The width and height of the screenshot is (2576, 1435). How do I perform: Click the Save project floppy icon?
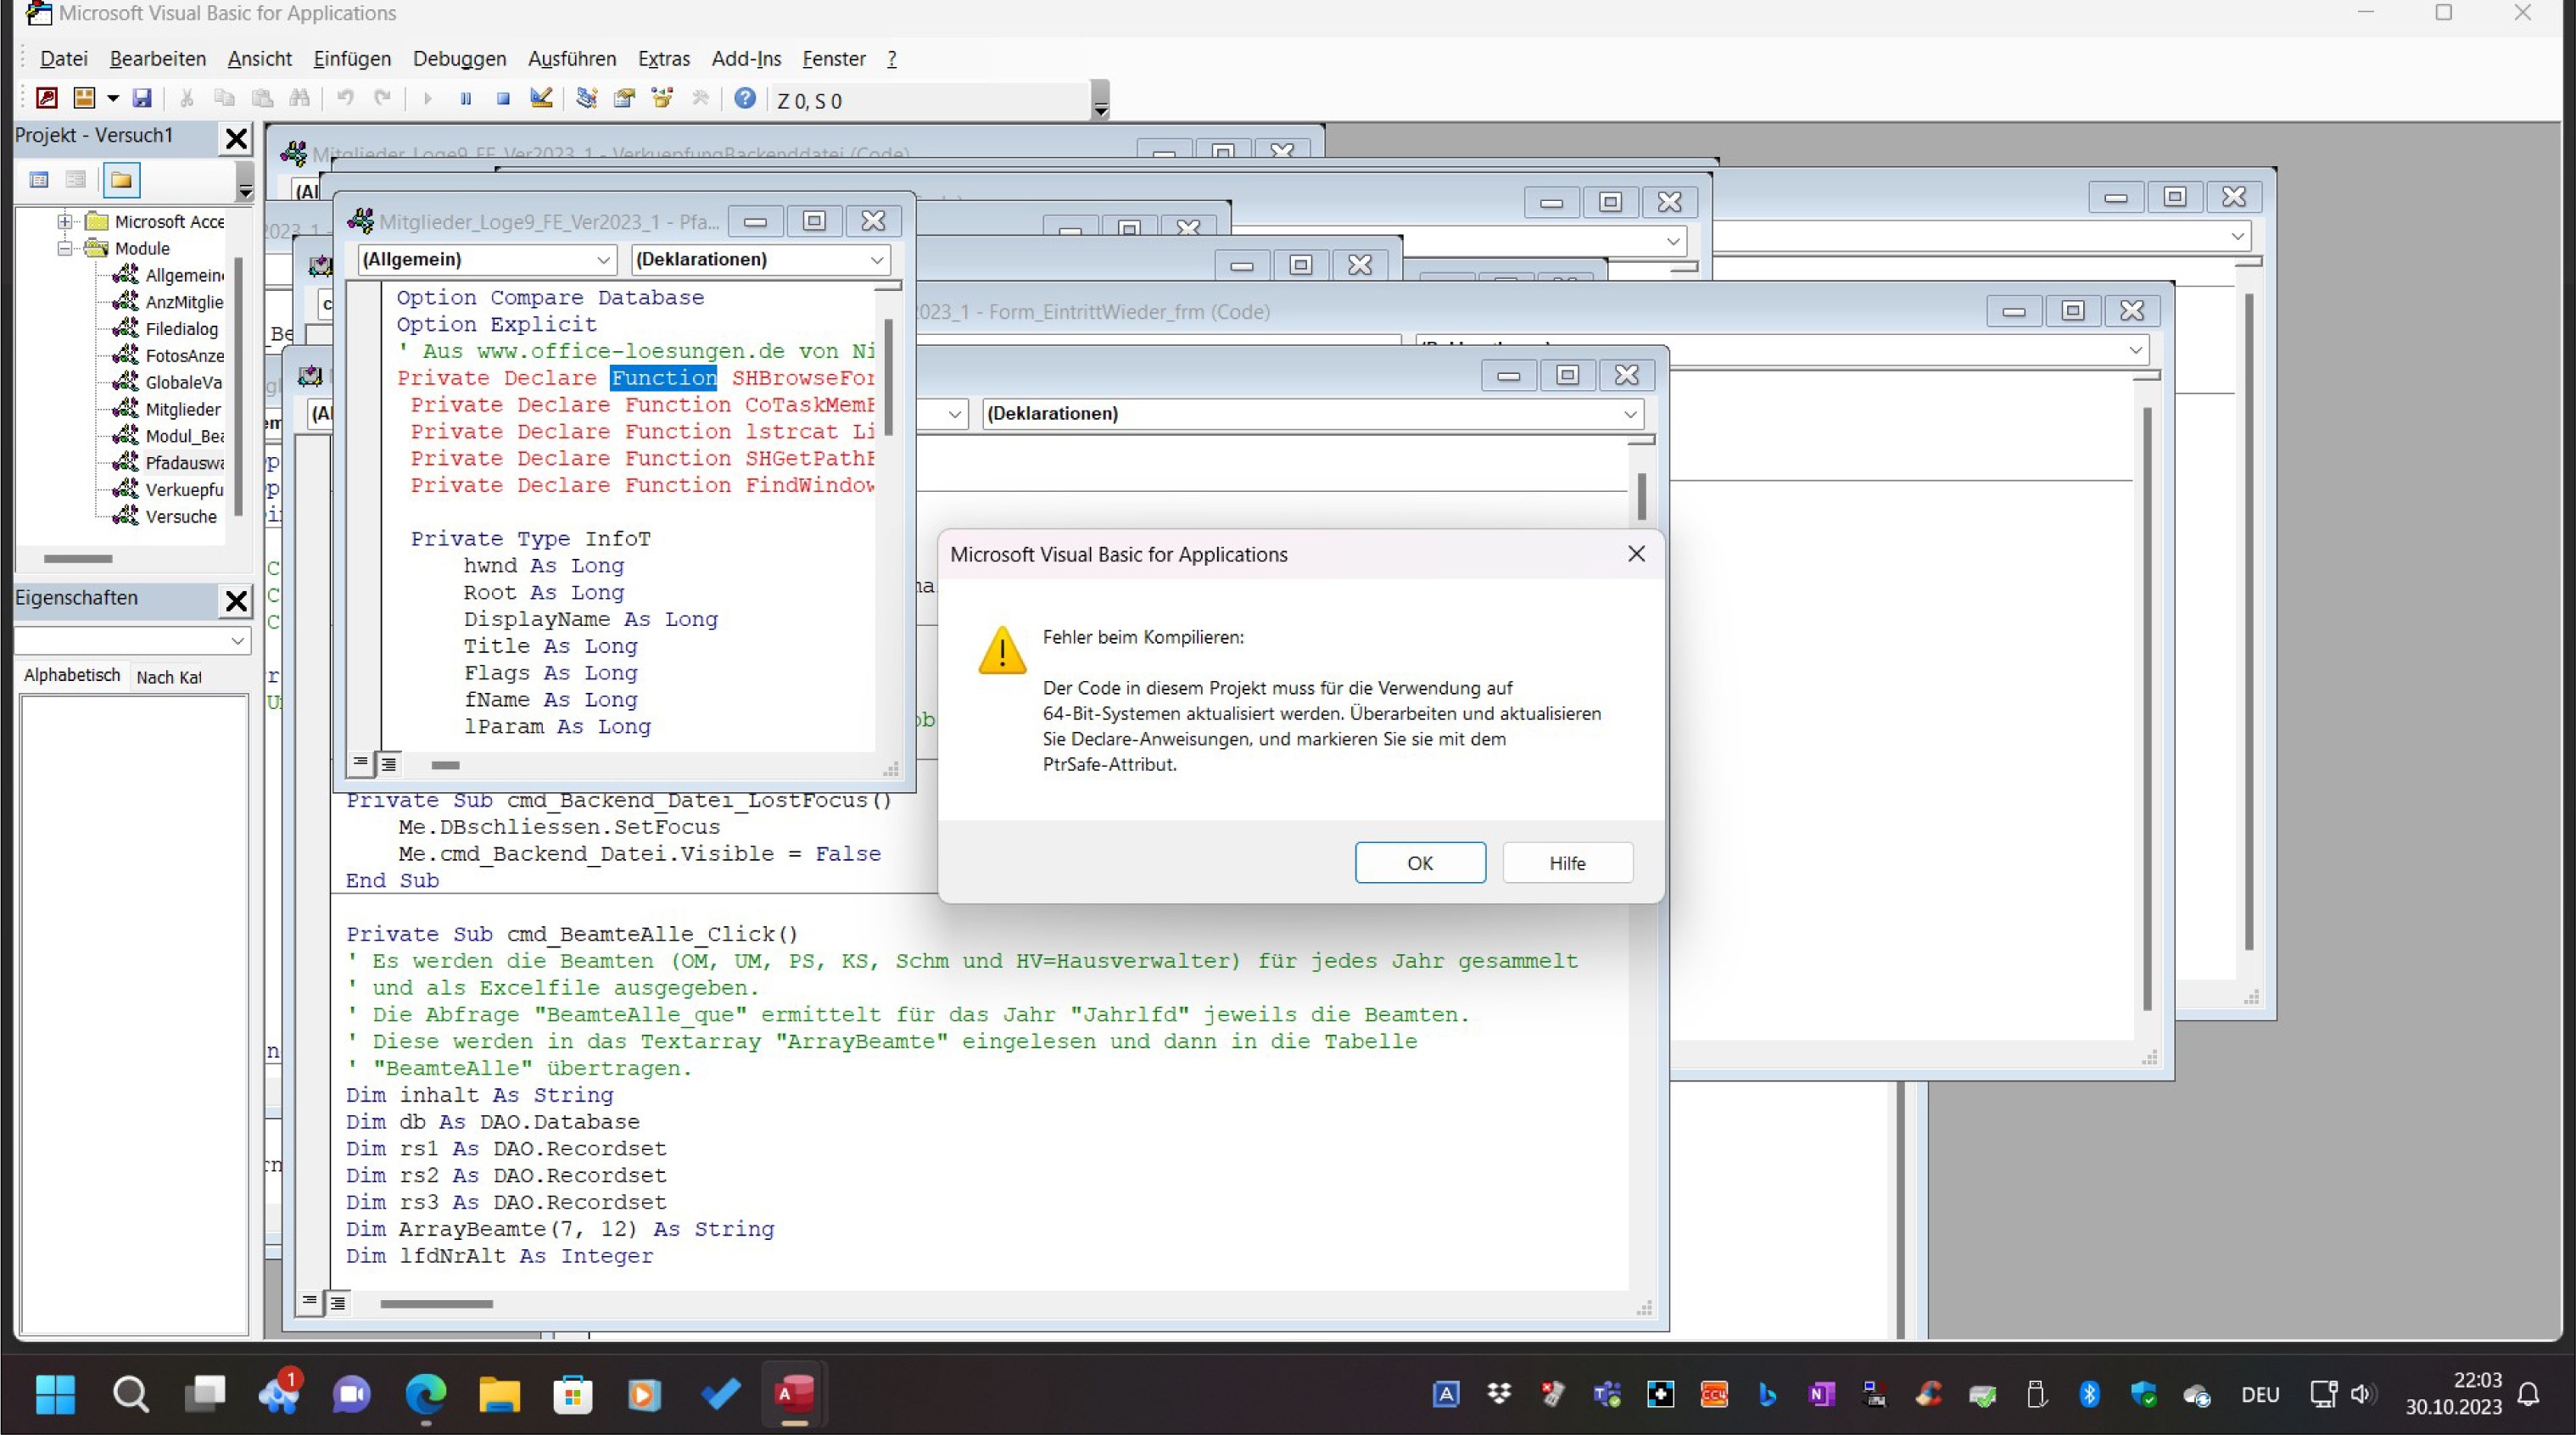[x=142, y=98]
